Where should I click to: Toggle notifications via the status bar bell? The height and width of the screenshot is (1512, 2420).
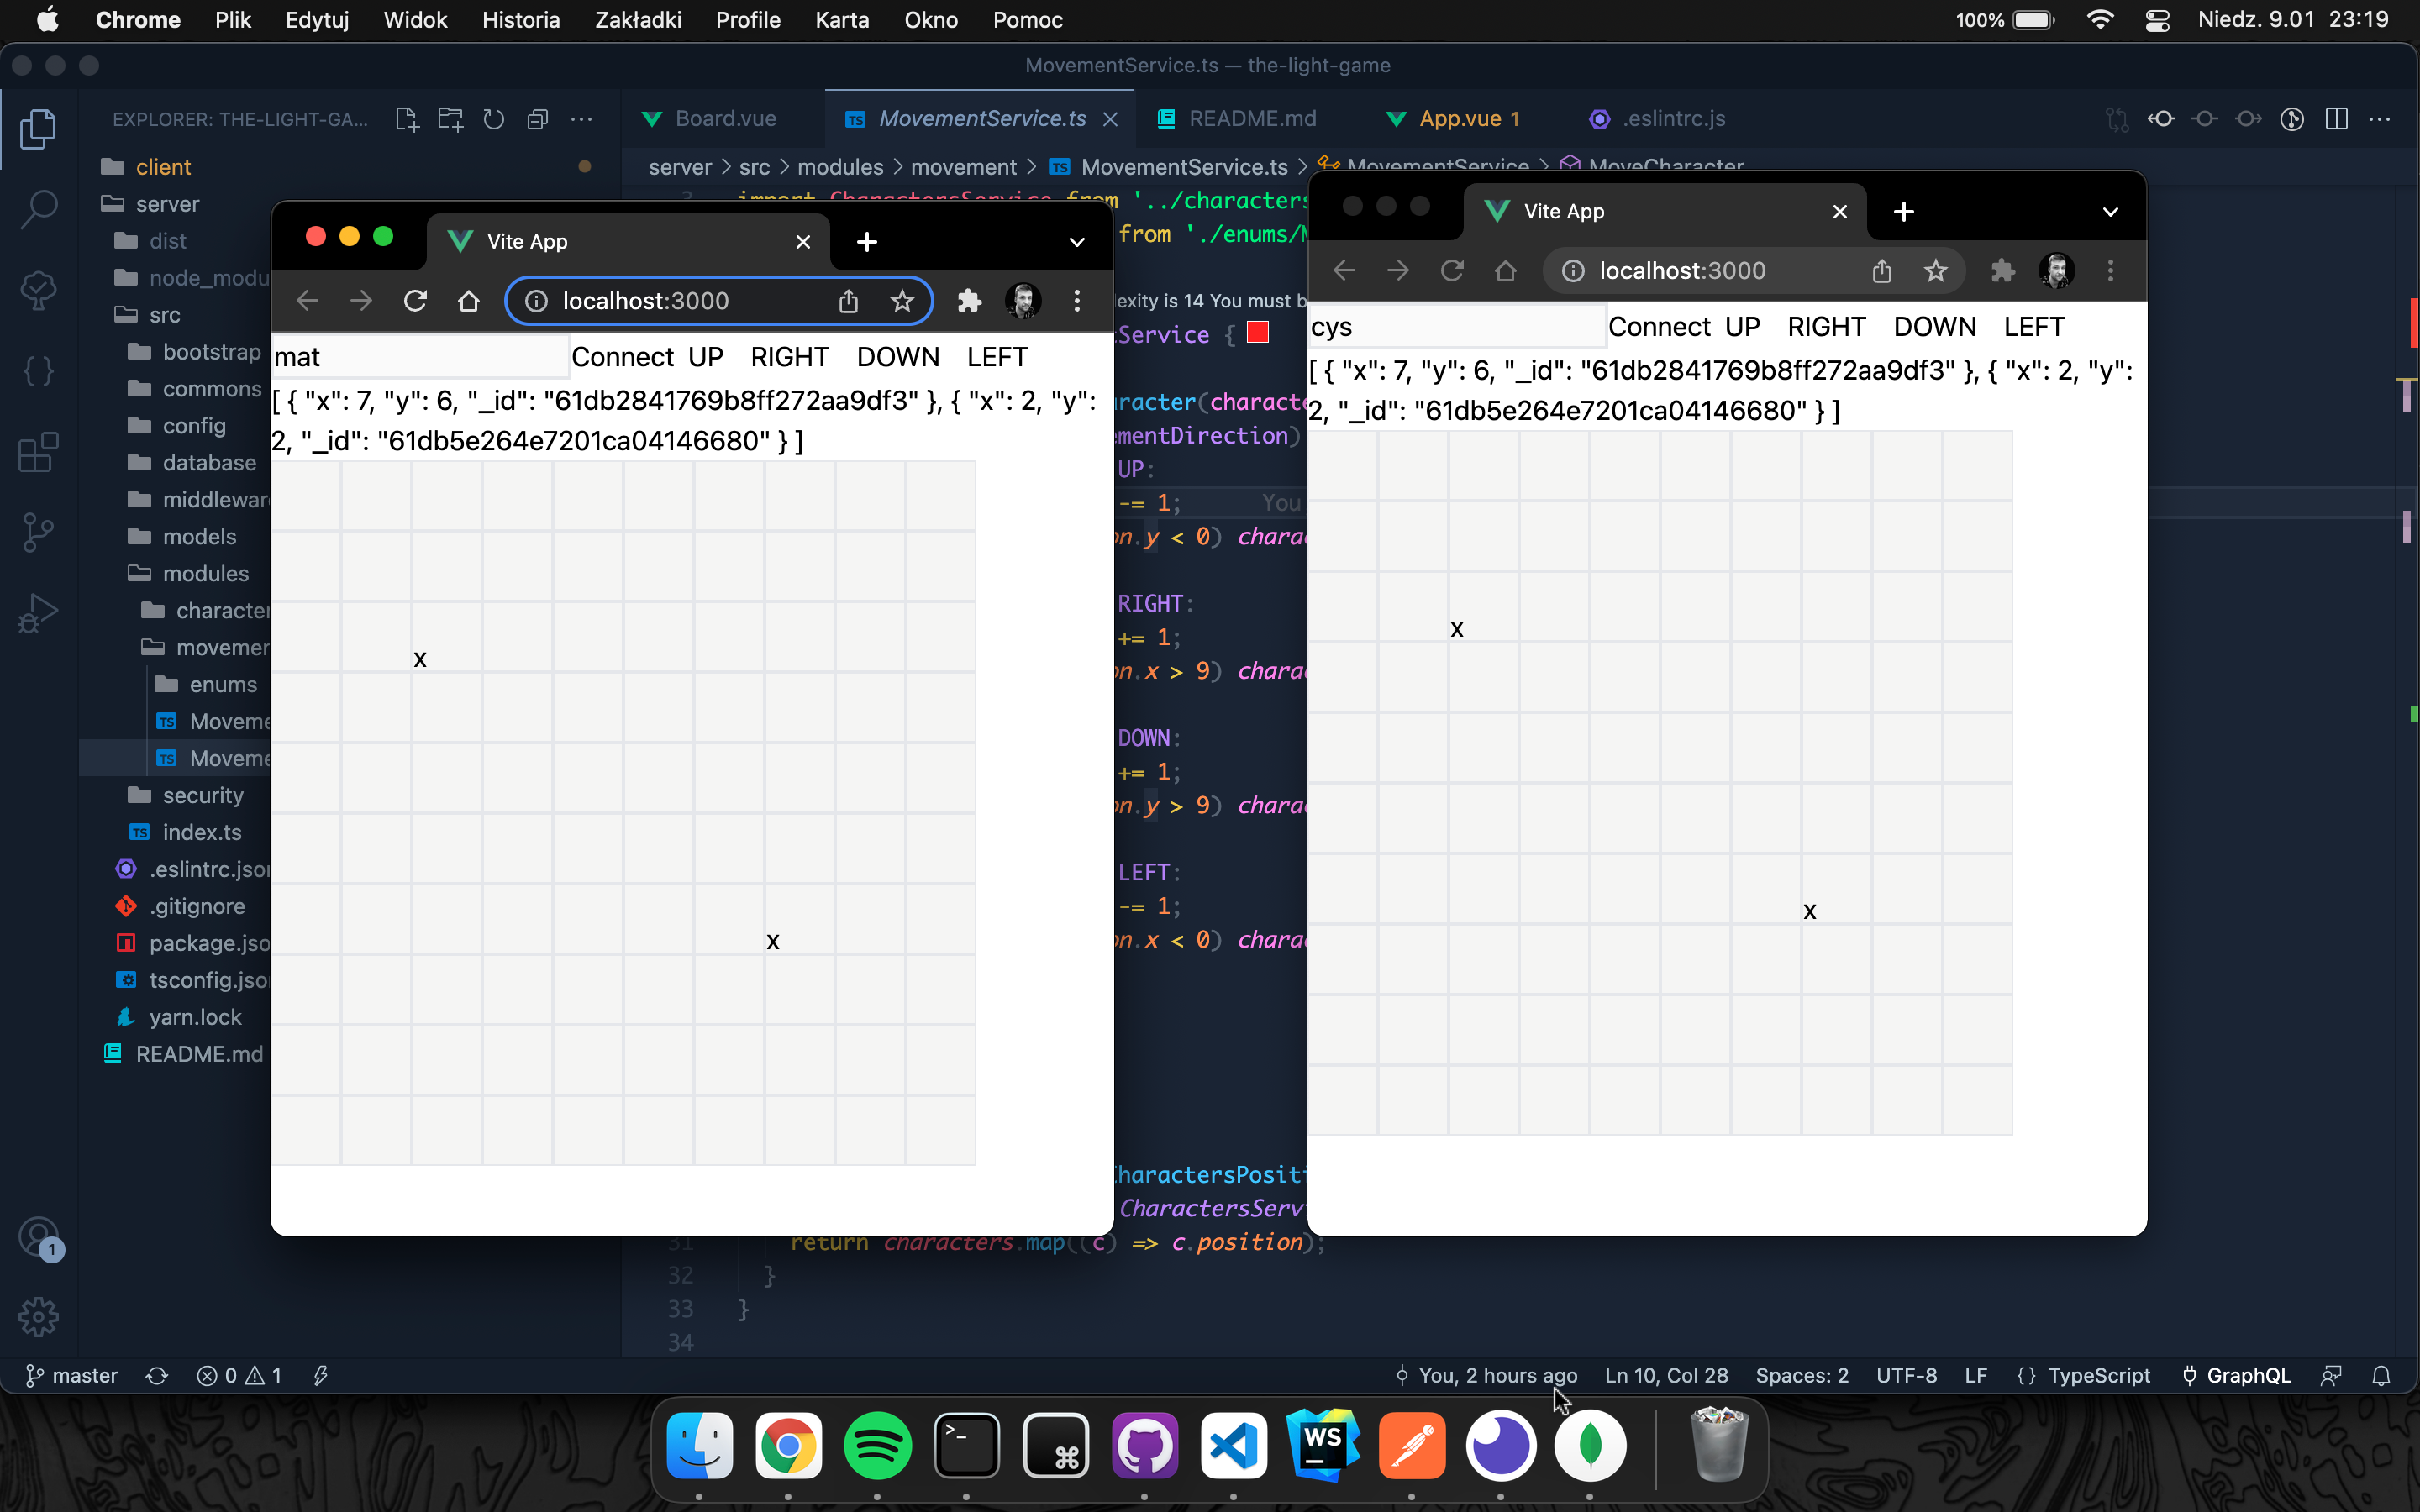click(2381, 1375)
